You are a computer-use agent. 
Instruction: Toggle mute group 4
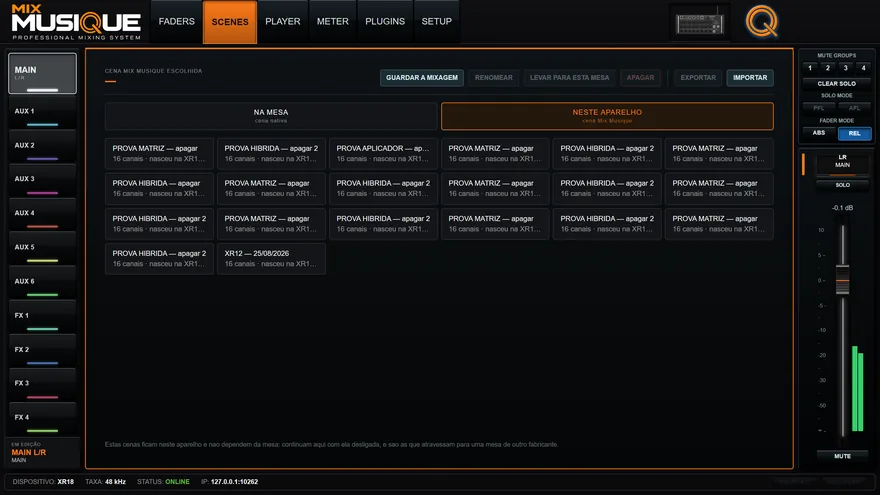click(863, 68)
